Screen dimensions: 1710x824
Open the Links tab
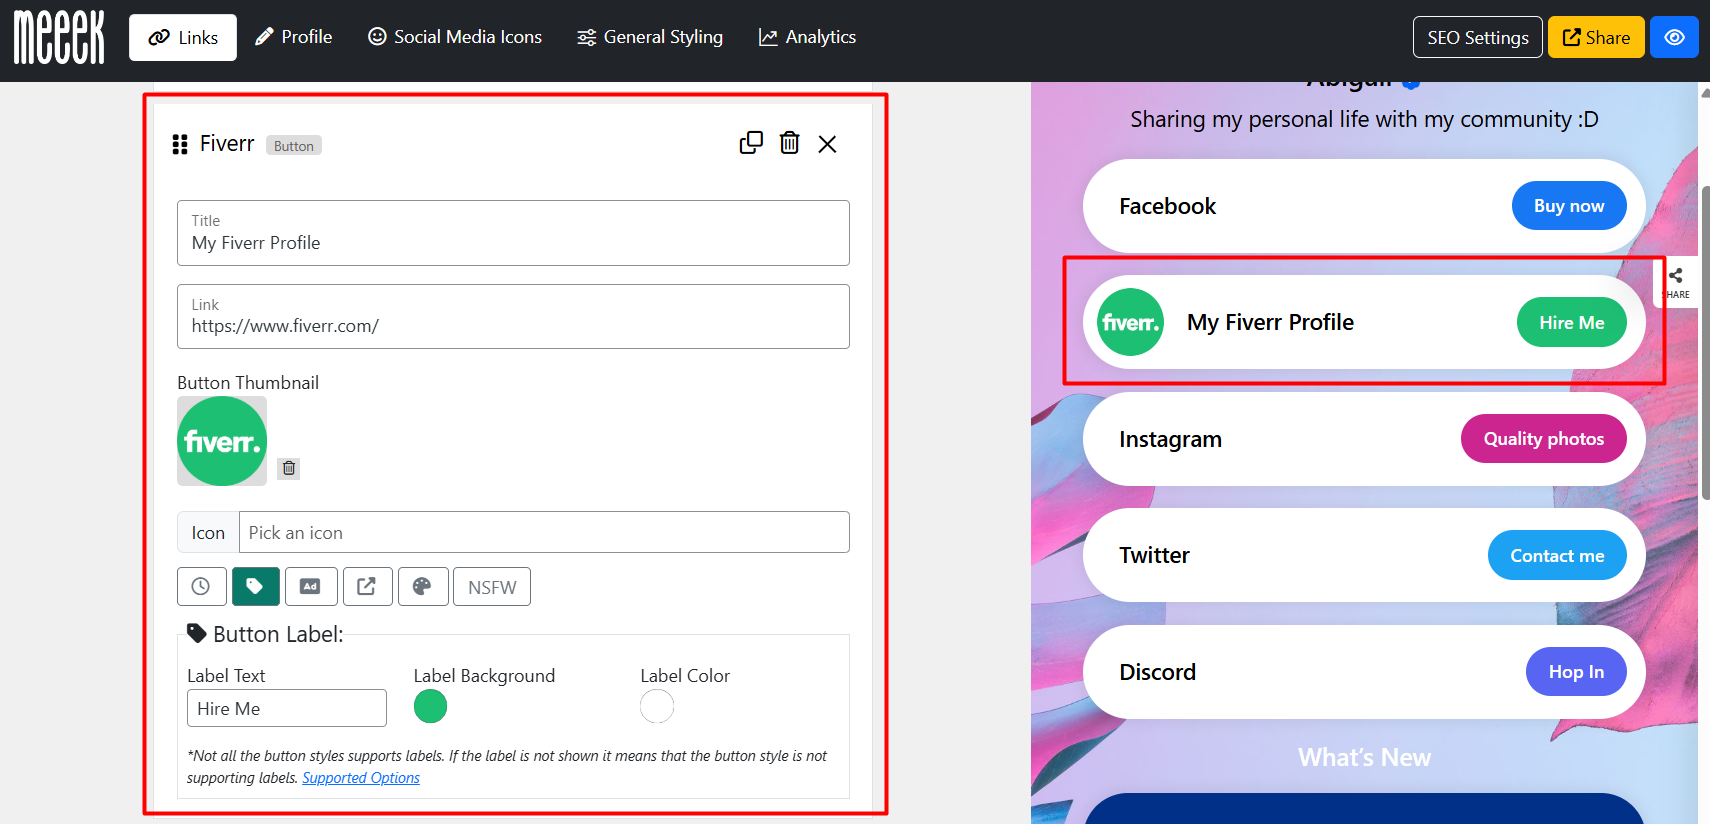click(x=183, y=37)
